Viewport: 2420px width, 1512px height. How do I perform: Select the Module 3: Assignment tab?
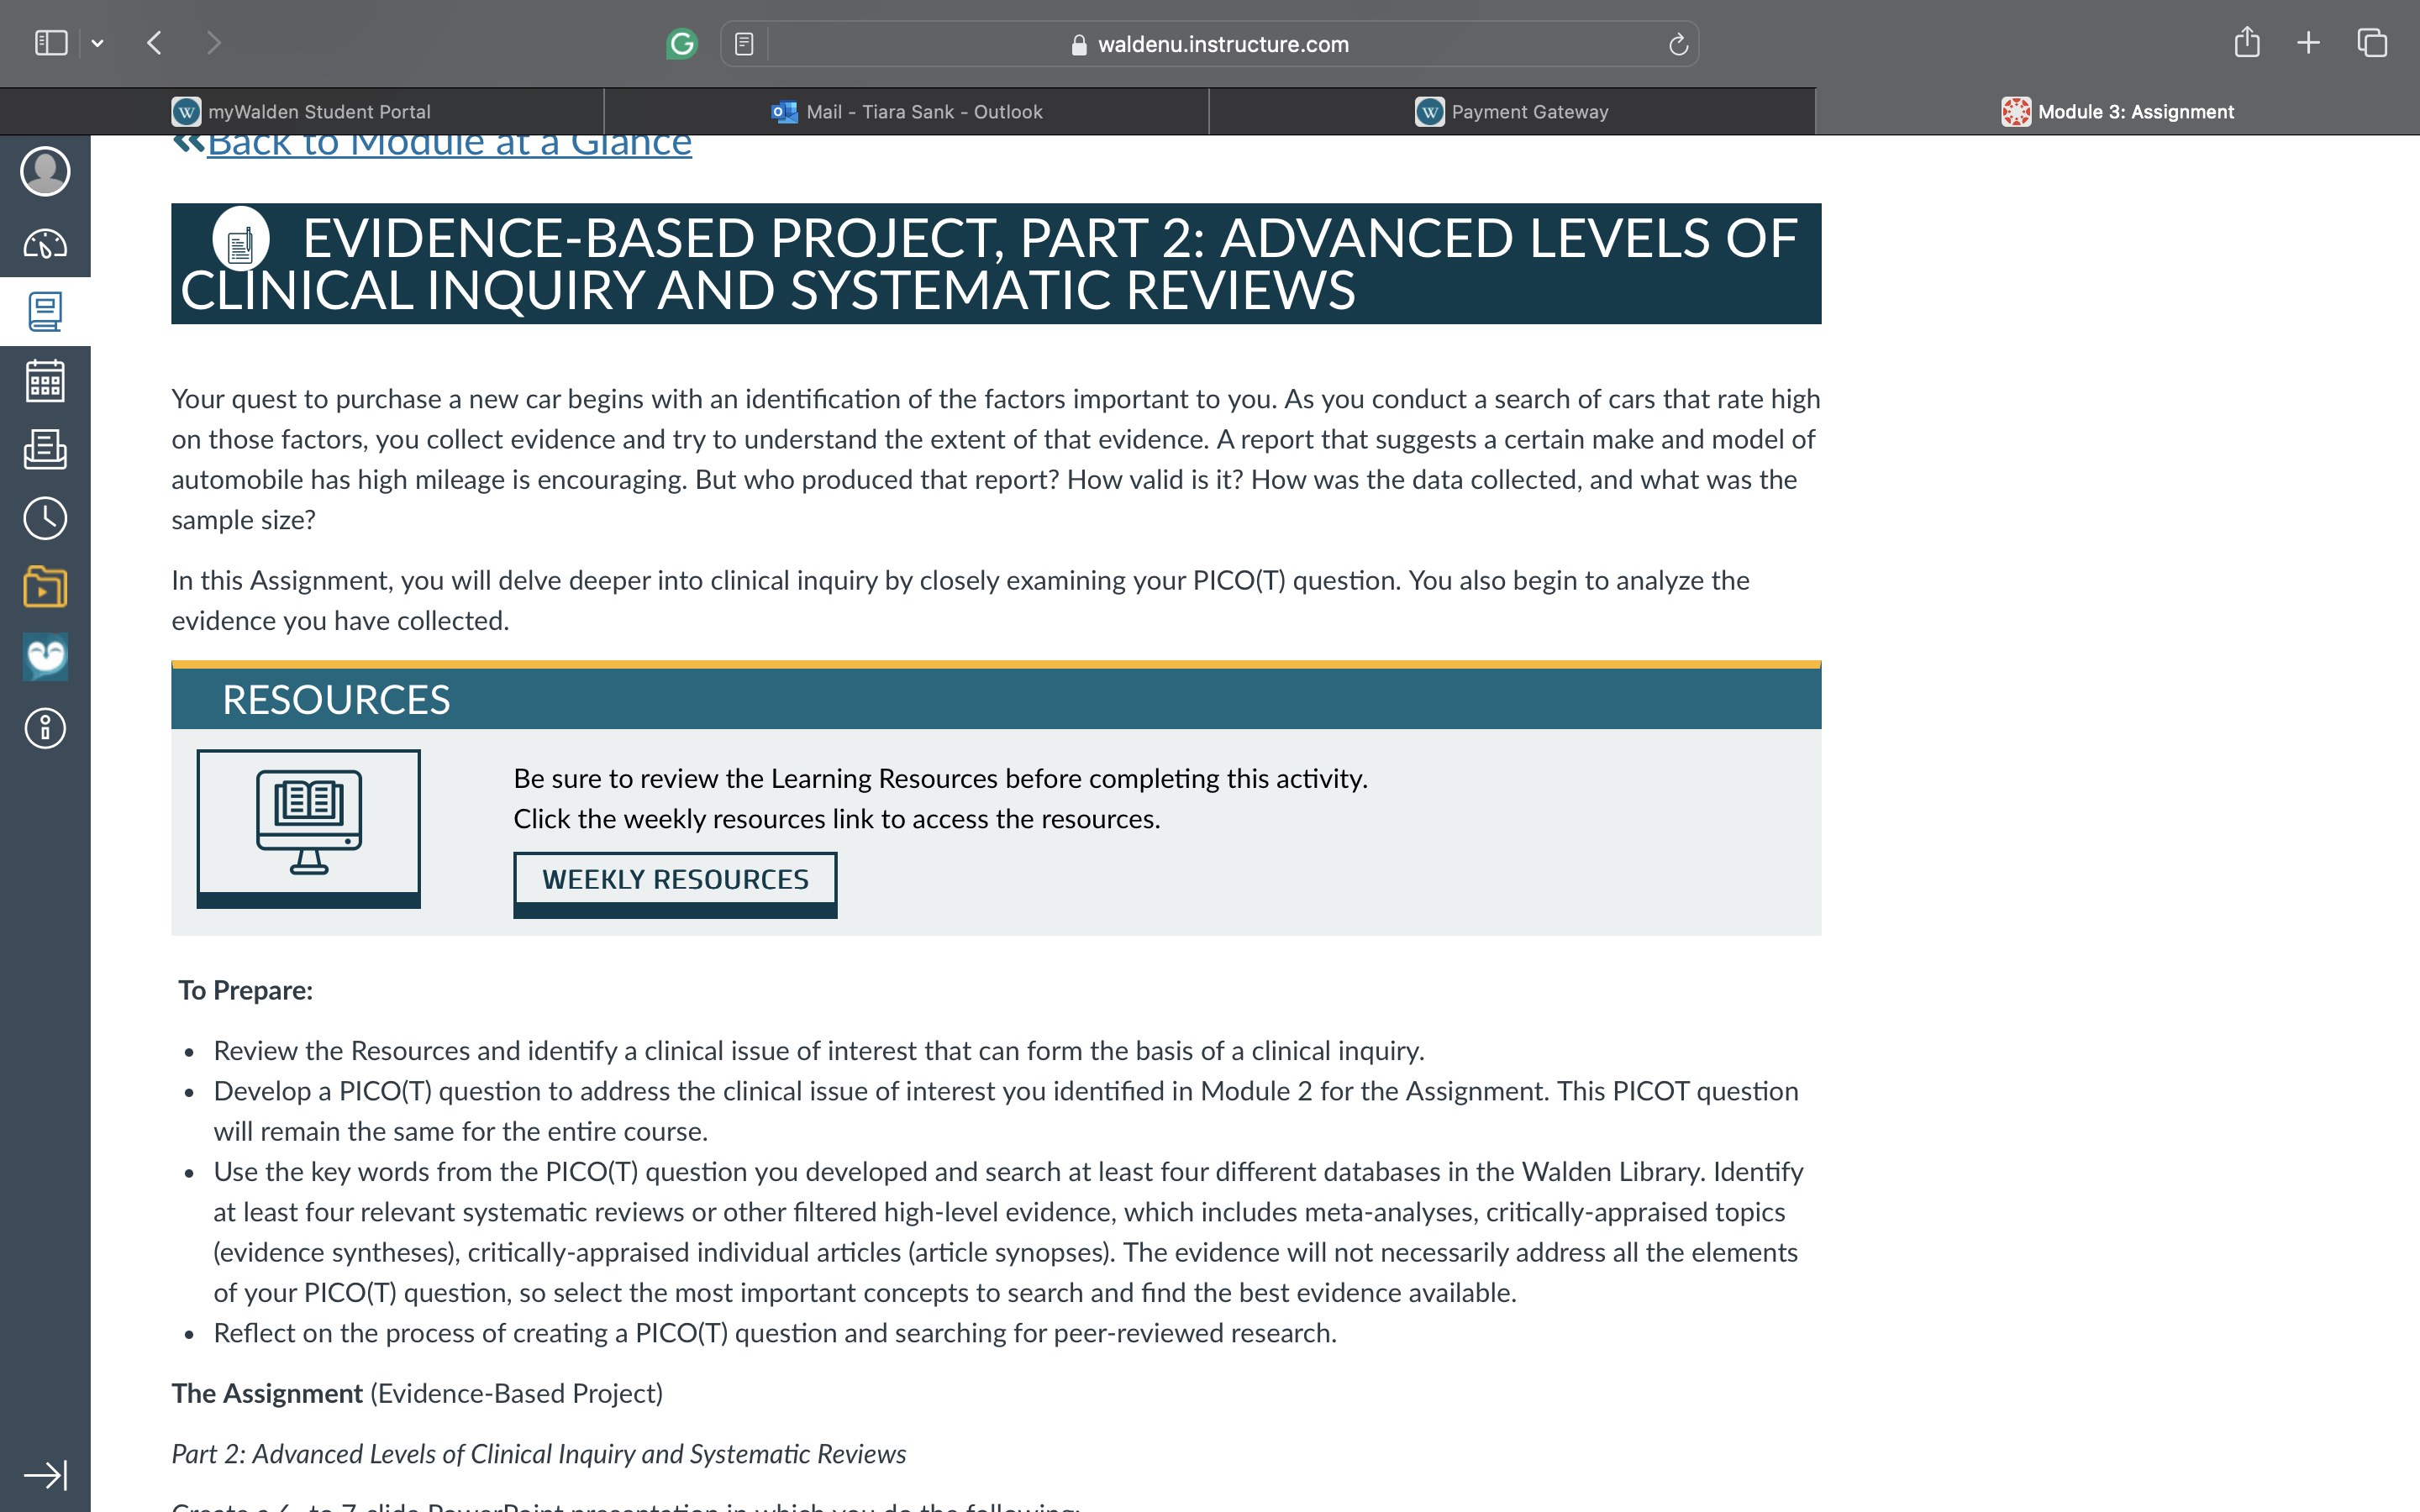pos(2117,112)
